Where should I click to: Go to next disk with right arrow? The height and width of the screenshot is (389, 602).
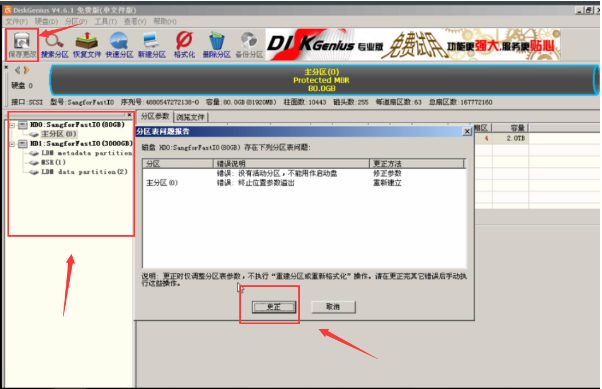click(x=26, y=70)
